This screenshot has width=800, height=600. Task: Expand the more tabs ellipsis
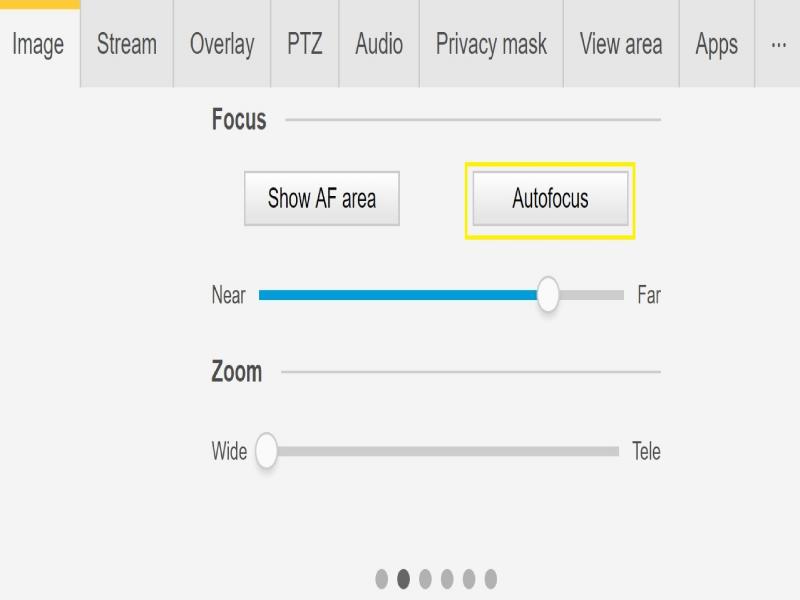pyautogui.click(x=778, y=45)
